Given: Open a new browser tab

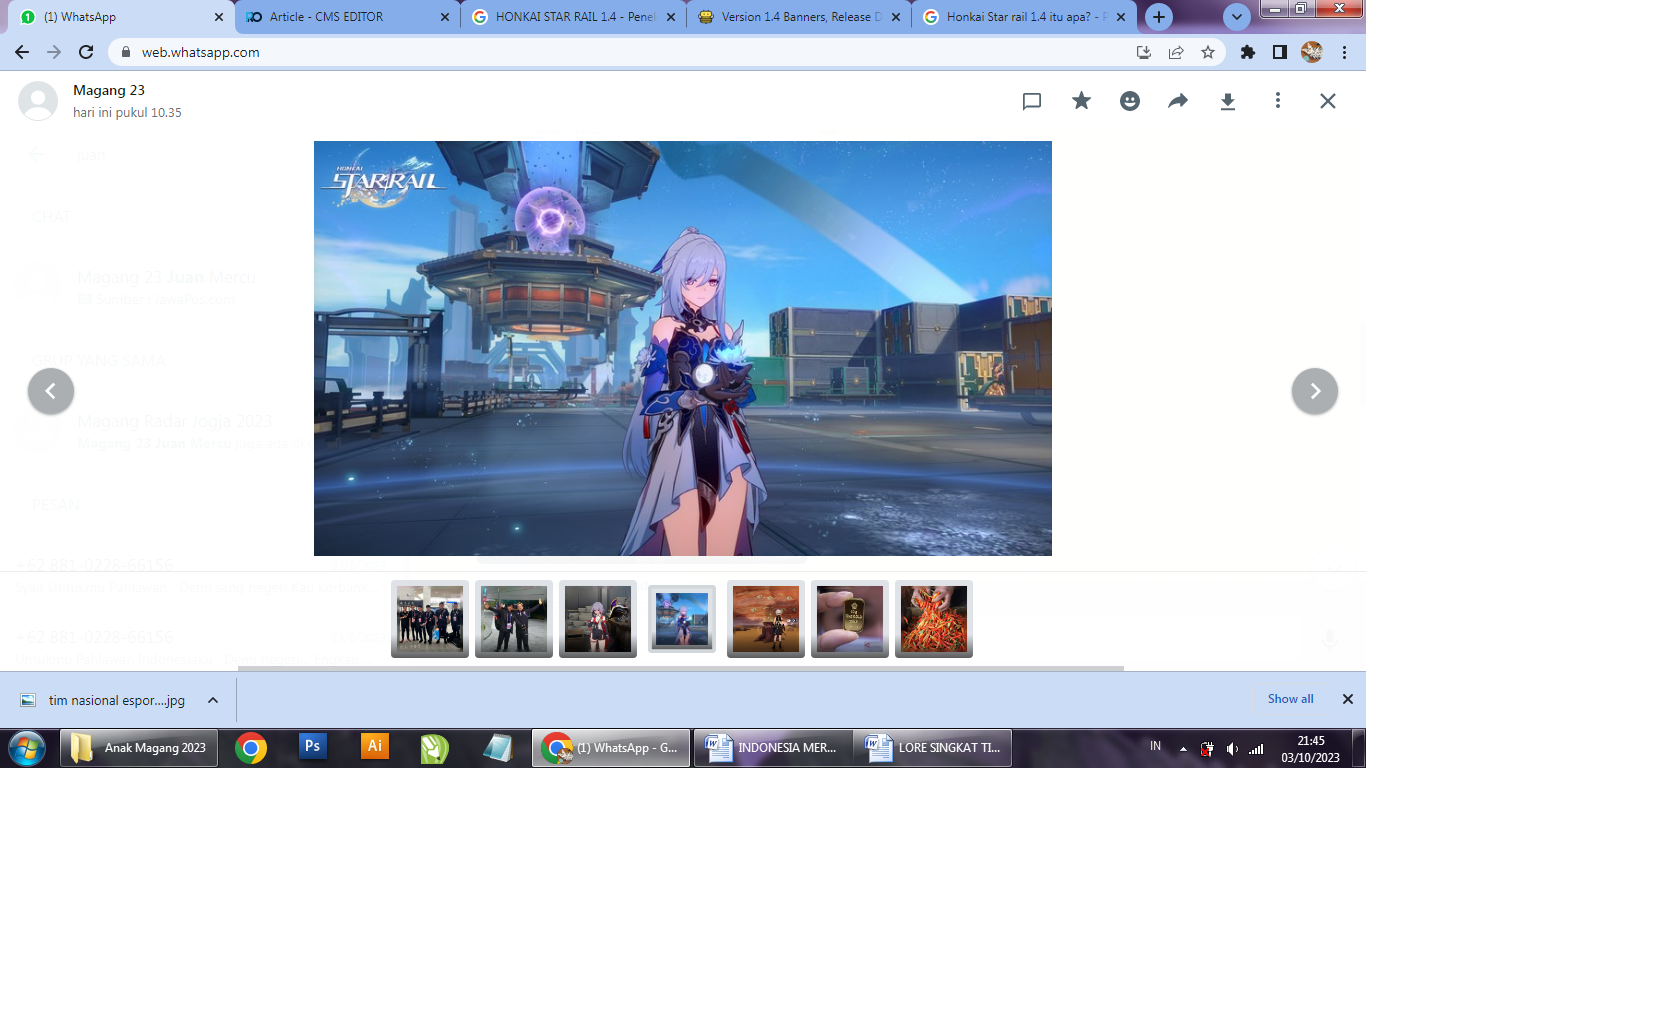Looking at the screenshot, I should 1159,17.
